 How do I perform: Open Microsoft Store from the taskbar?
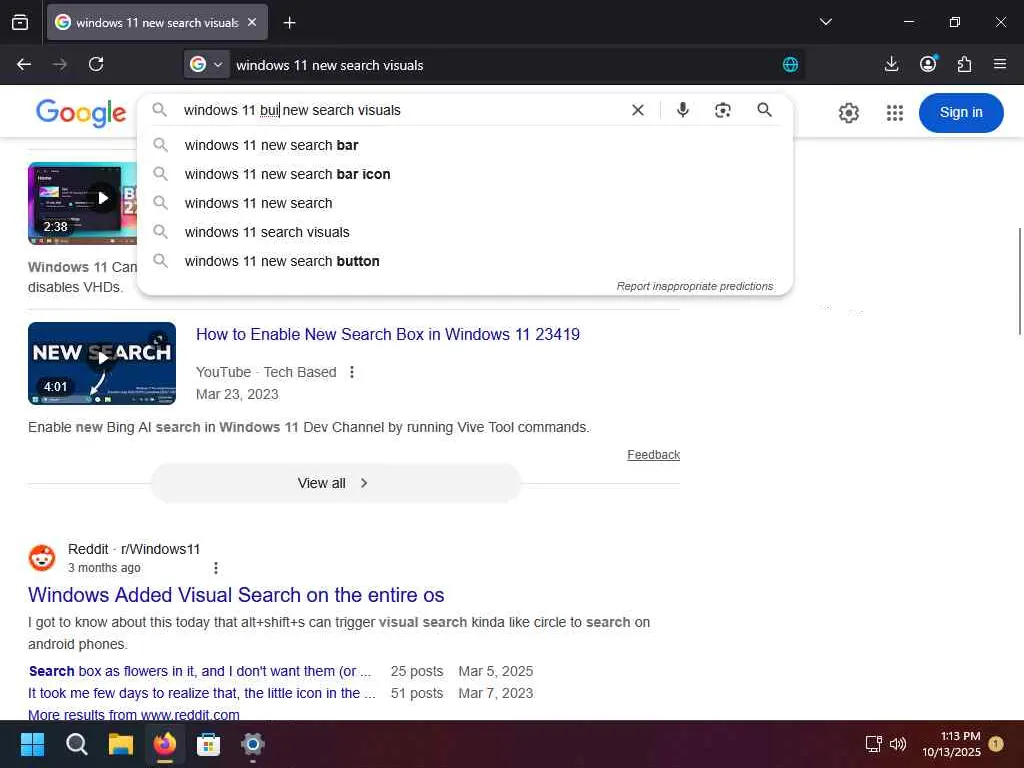(x=208, y=744)
